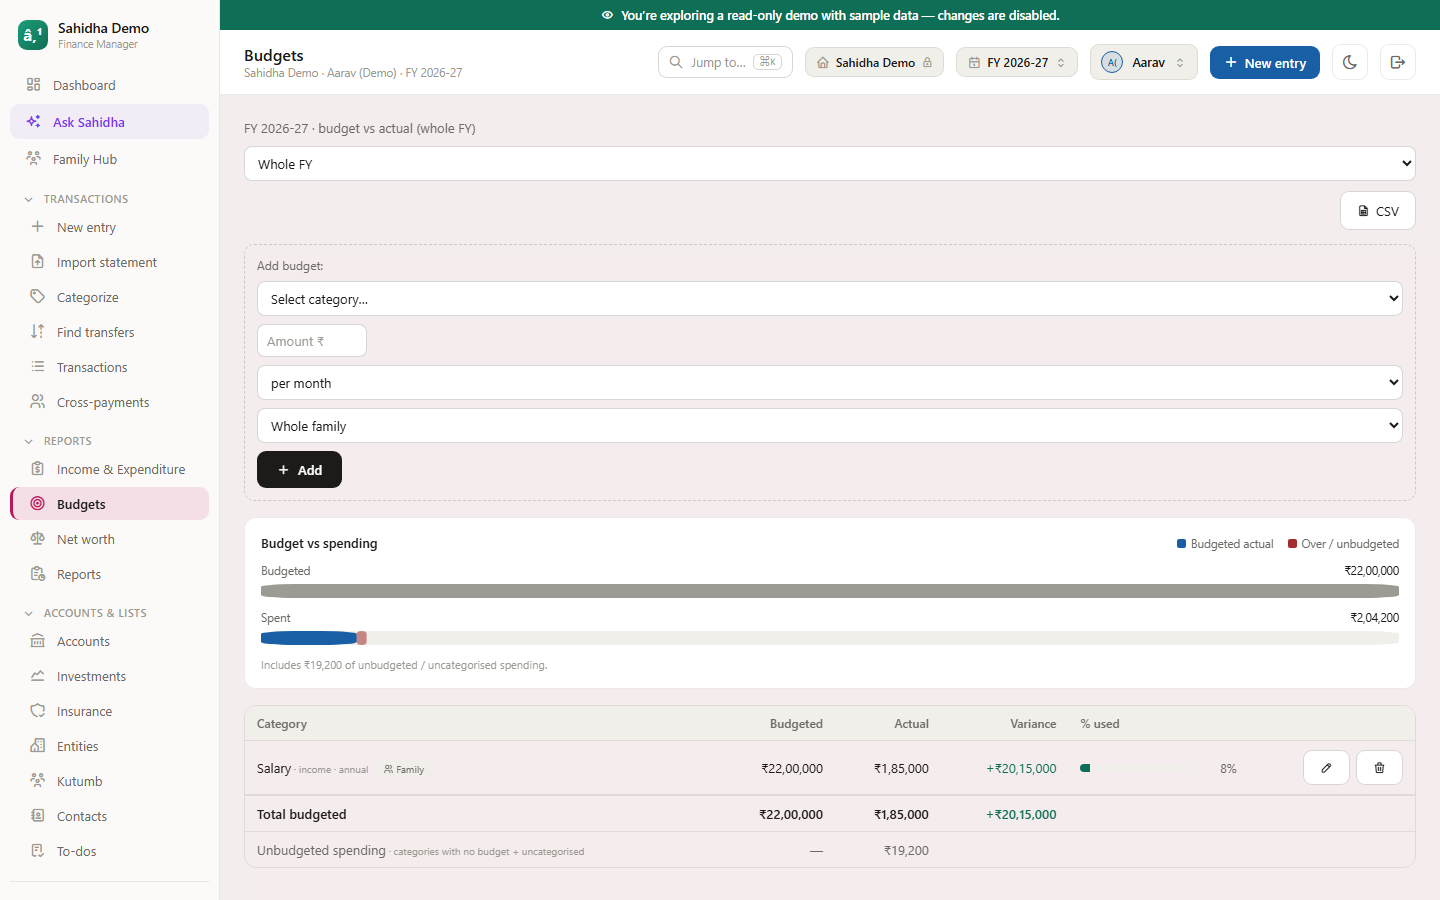Screen dimensions: 1440x900
Task: Click the sign-out icon in header
Action: coord(1398,62)
